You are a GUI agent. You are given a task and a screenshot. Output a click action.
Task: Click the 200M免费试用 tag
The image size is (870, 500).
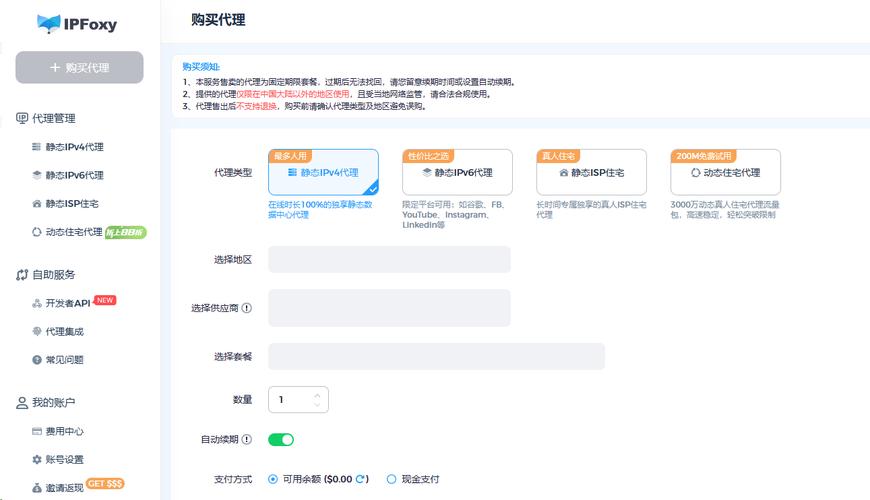[704, 156]
